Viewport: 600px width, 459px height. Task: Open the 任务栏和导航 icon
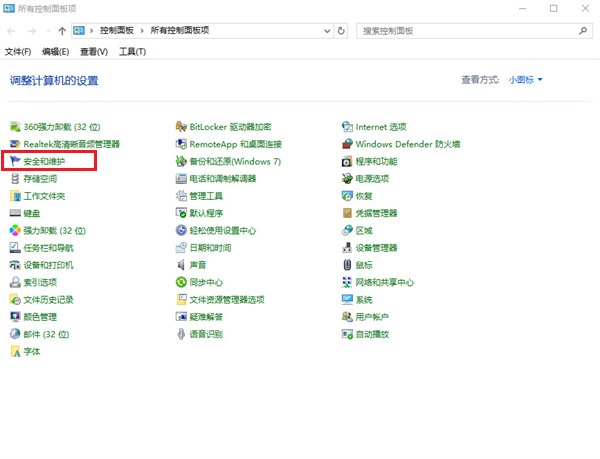(15, 248)
